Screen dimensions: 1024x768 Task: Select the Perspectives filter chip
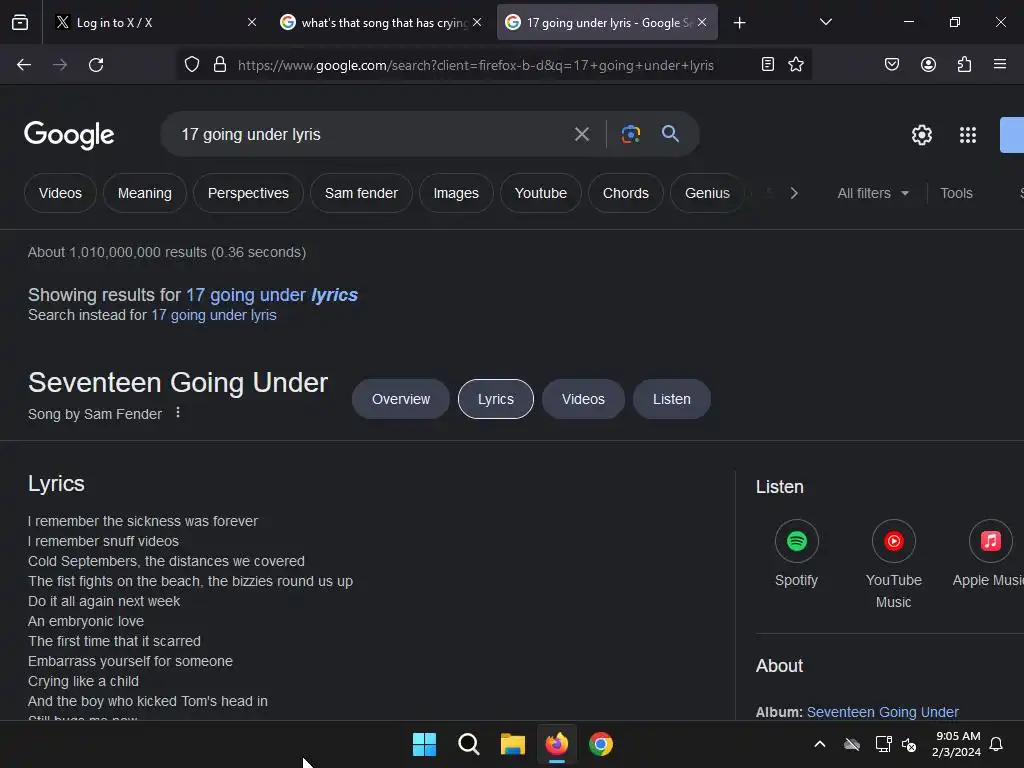coord(248,193)
